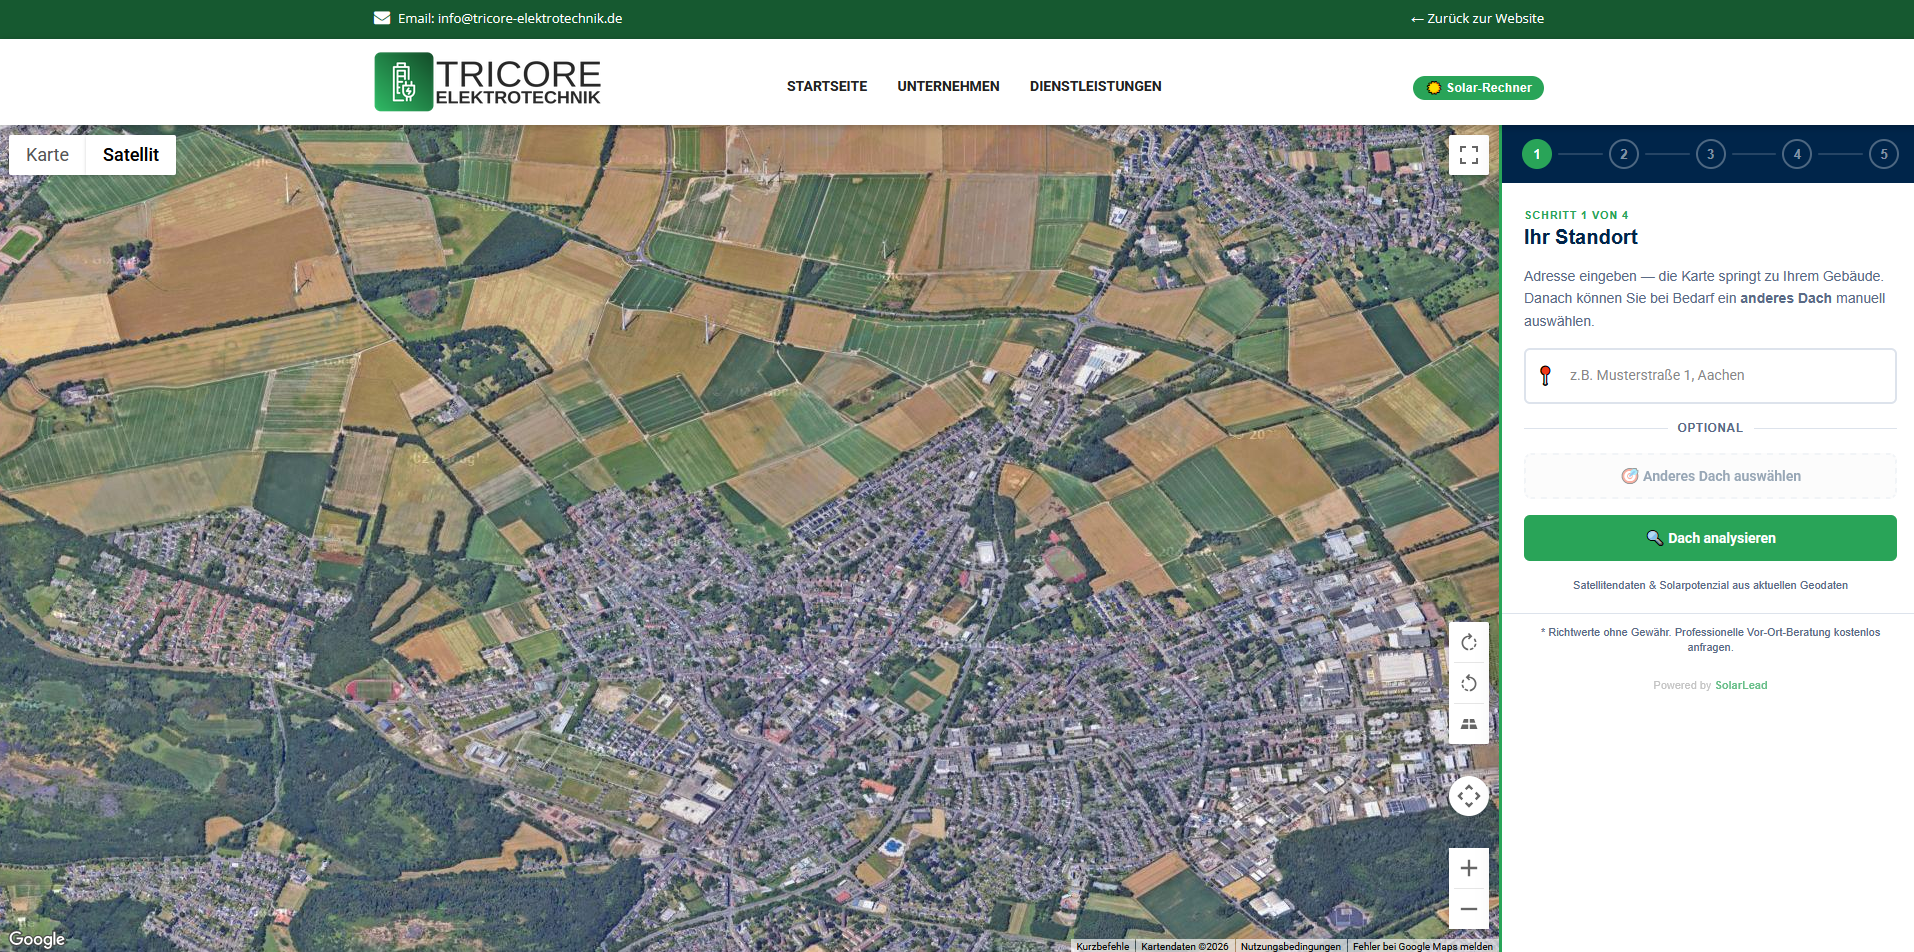Follow the Zurück zur Website link
Screen dimensions: 1914x952
[x=1477, y=19]
